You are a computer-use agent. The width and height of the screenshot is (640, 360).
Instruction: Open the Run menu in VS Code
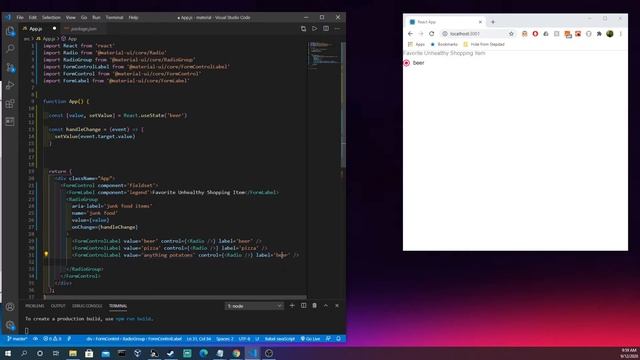pyautogui.click(x=96, y=18)
